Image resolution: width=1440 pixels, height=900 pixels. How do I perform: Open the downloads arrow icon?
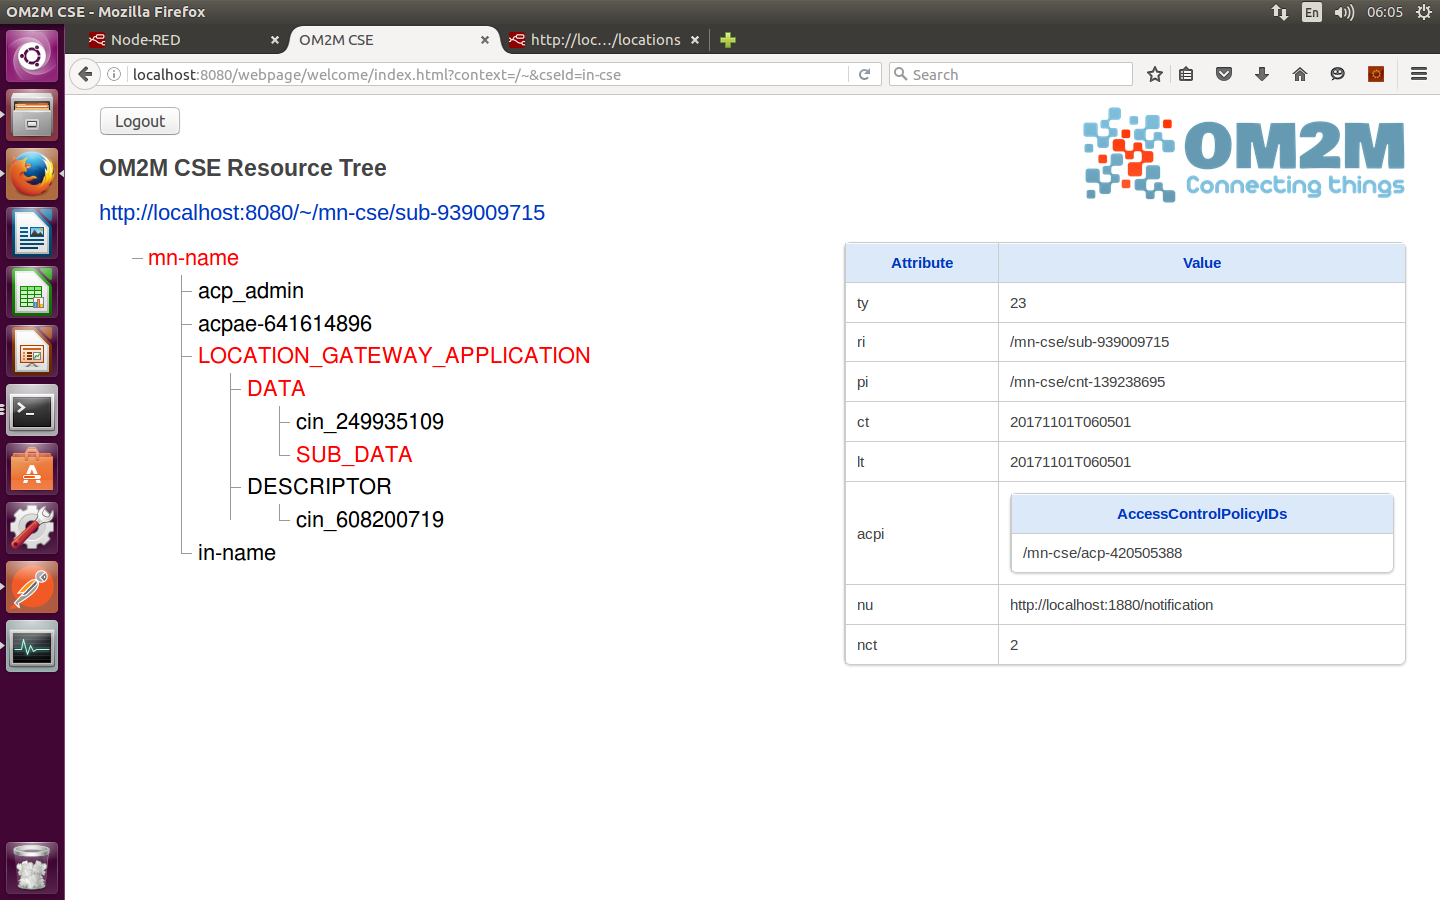pos(1262,74)
